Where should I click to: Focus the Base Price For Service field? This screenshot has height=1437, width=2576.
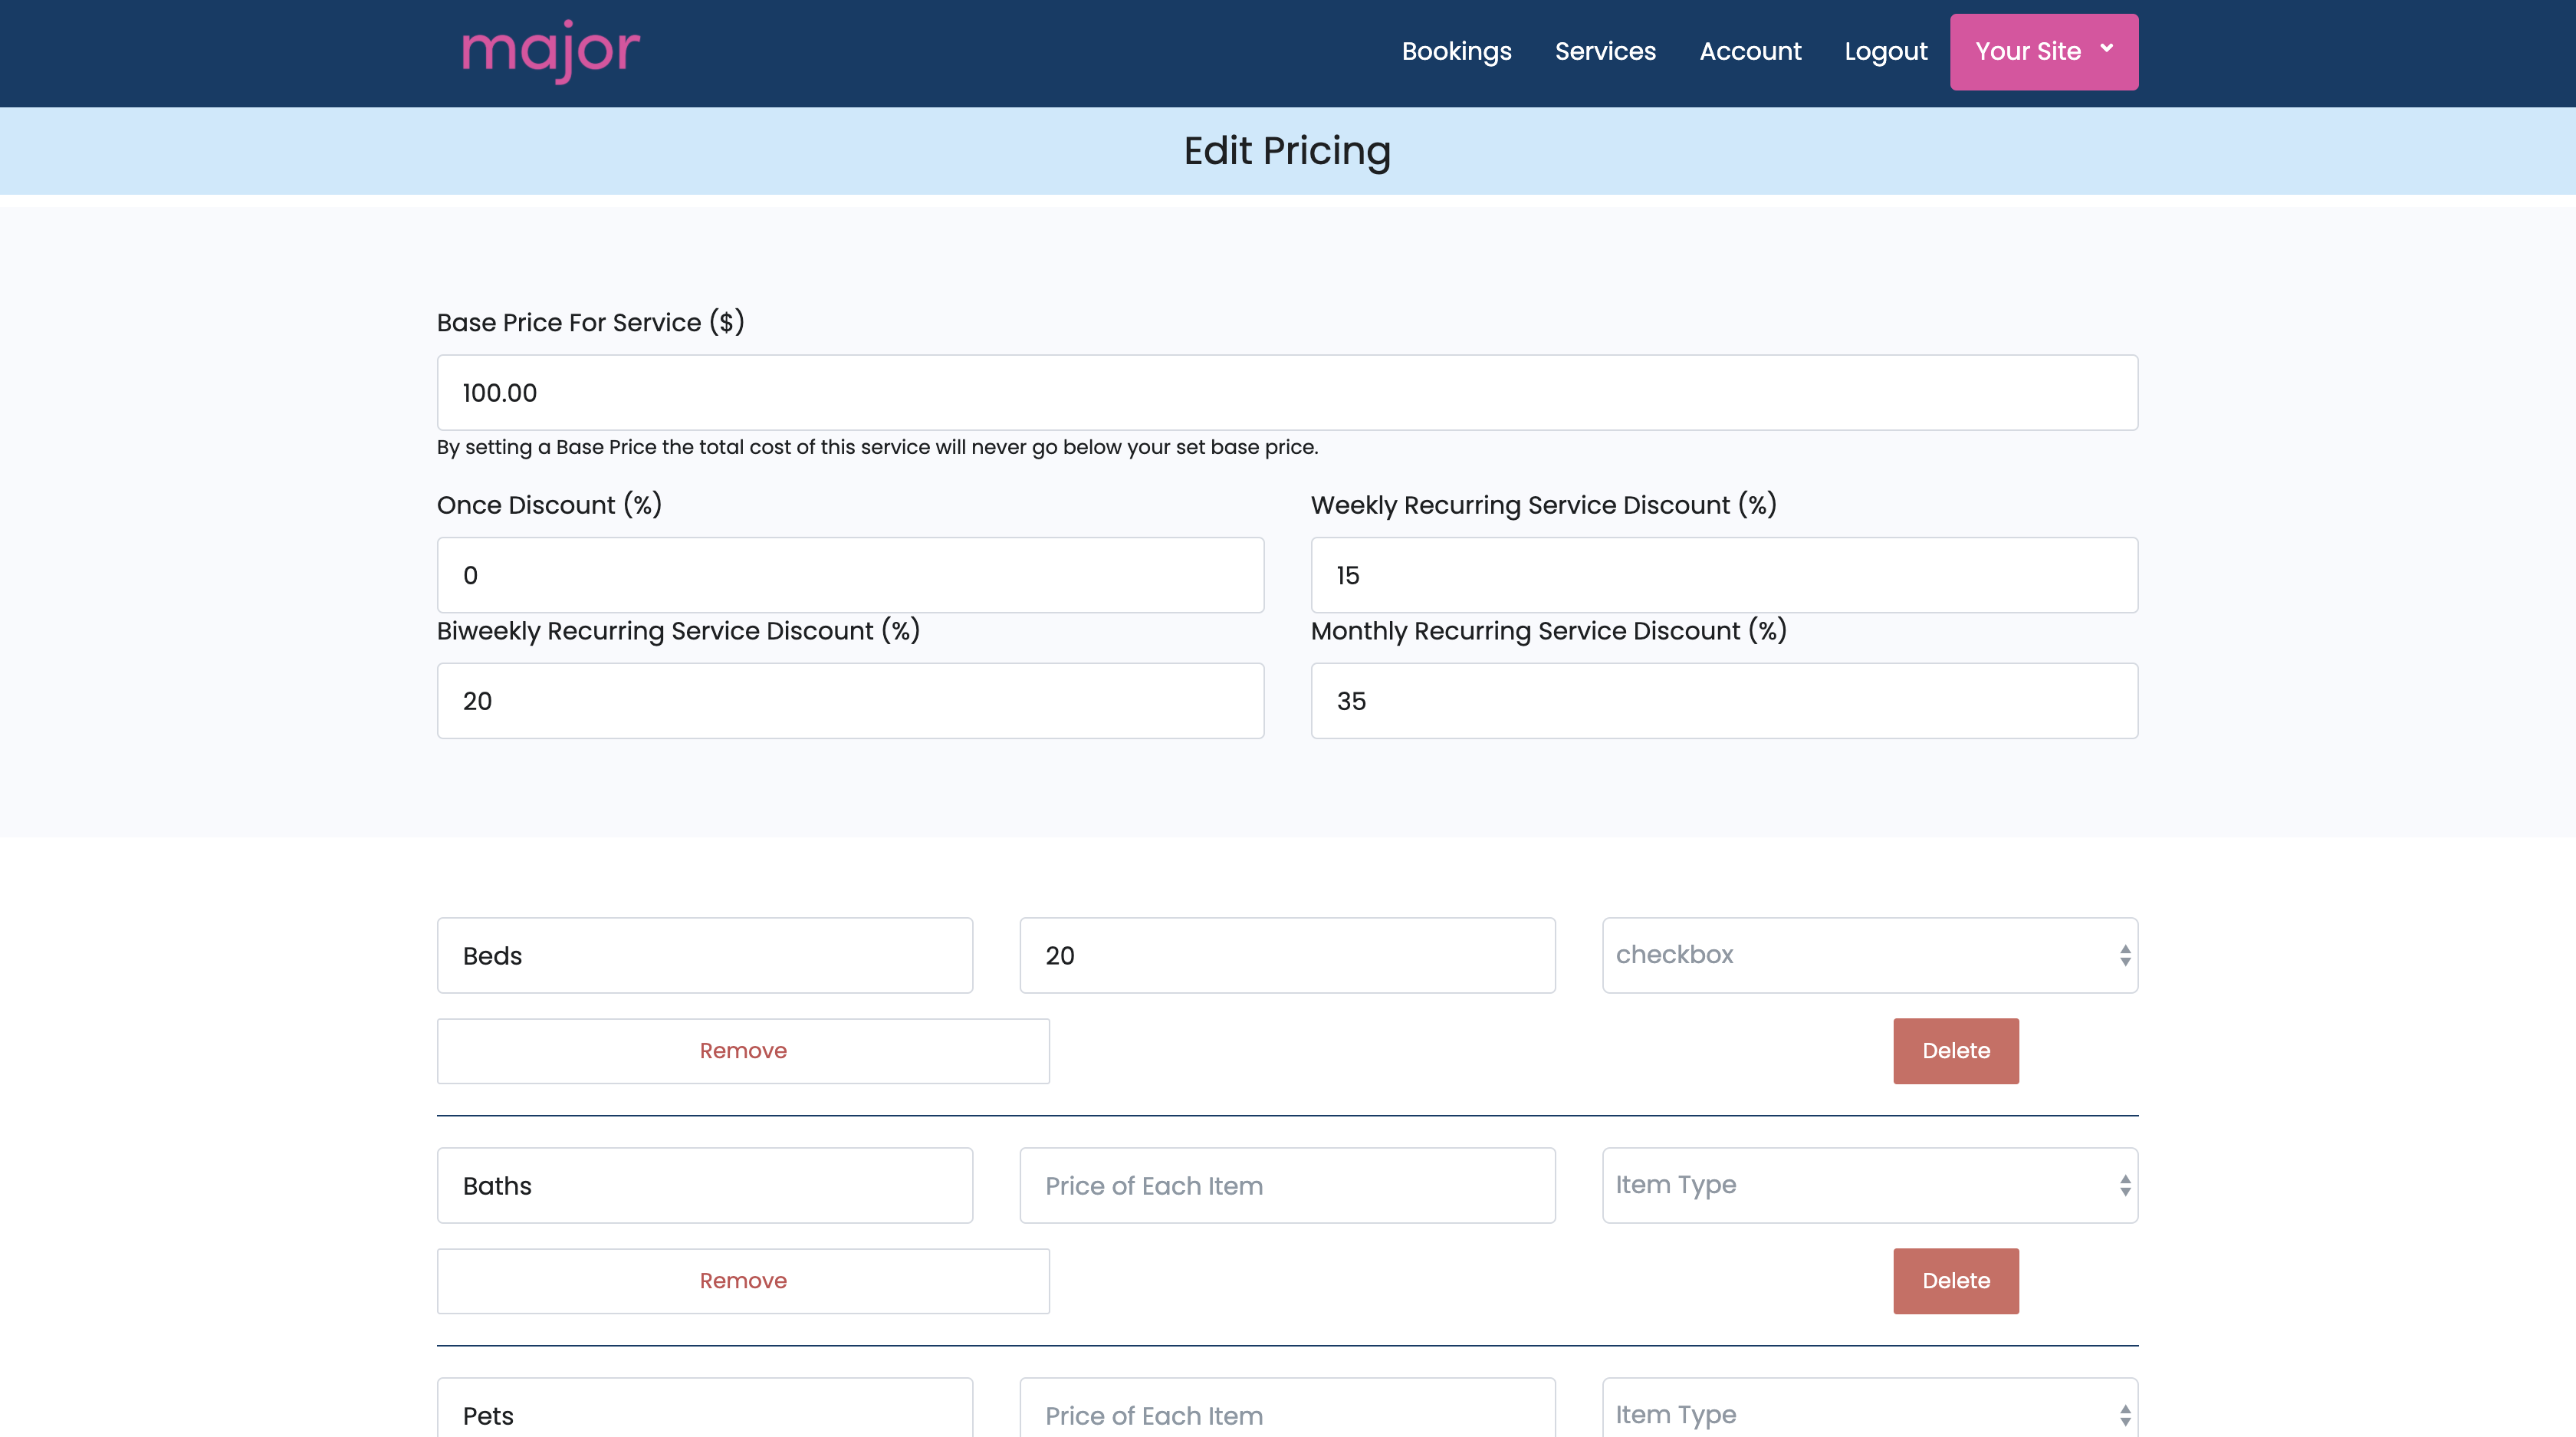1287,392
